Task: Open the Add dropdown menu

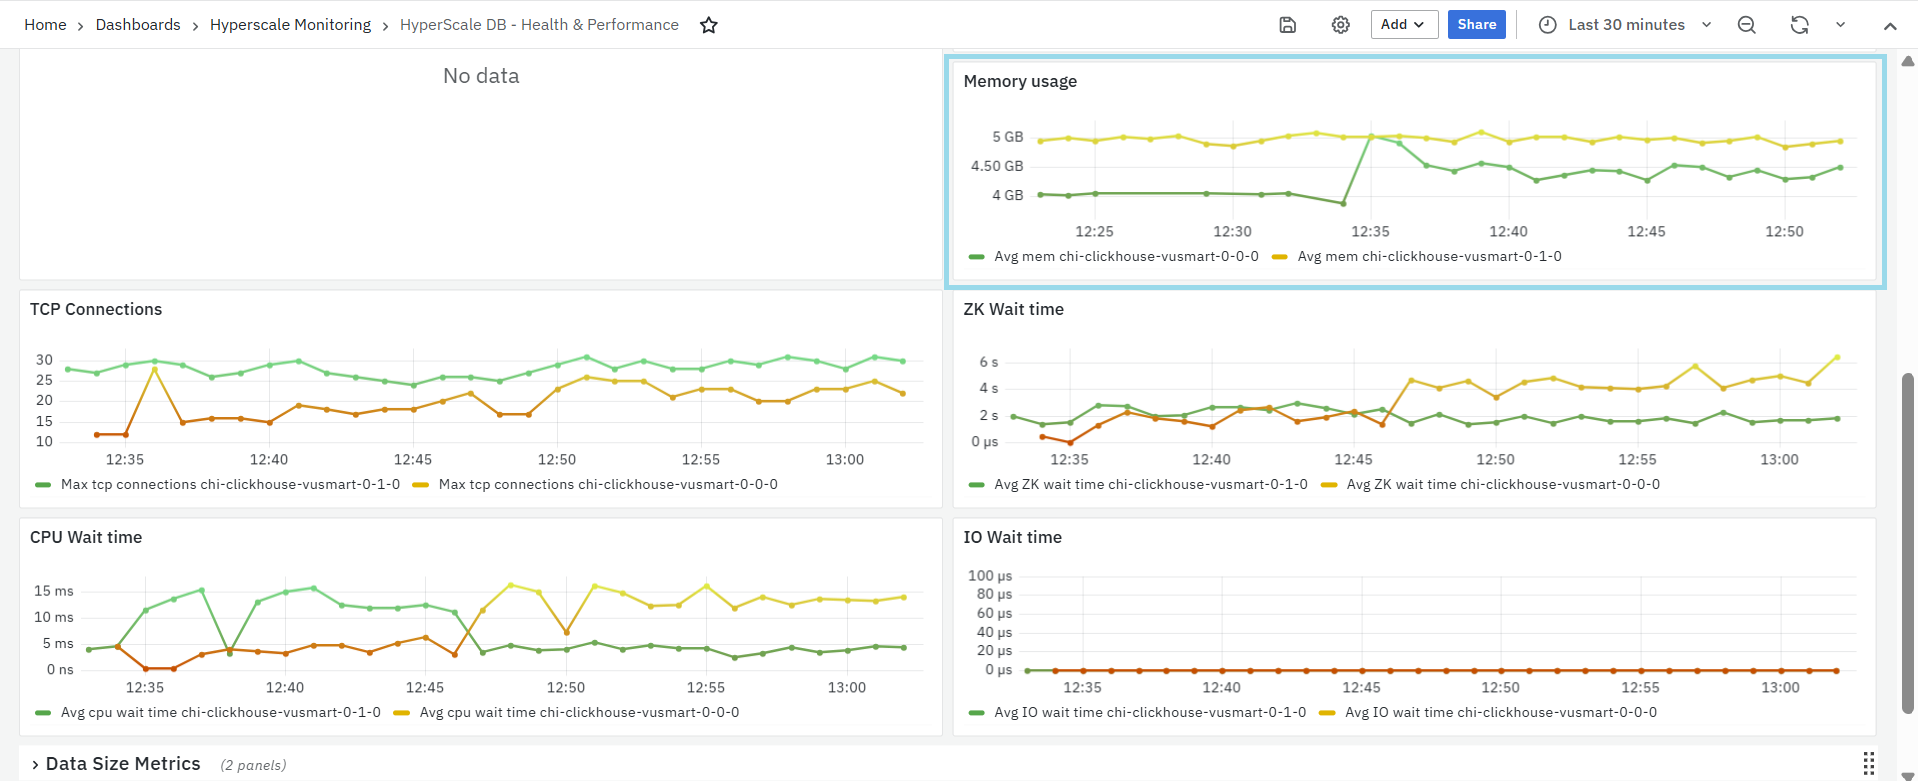Action: coord(1404,25)
